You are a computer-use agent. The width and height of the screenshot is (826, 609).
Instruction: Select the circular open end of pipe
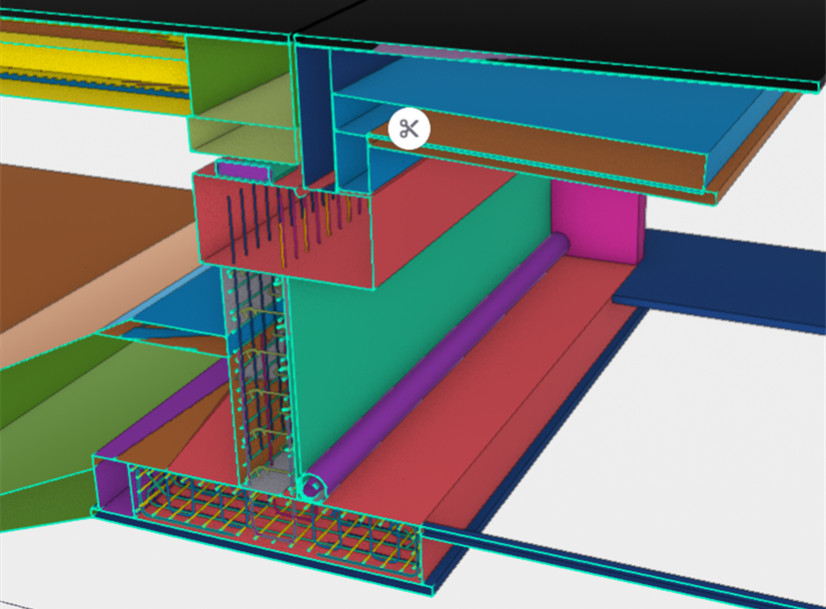click(313, 488)
